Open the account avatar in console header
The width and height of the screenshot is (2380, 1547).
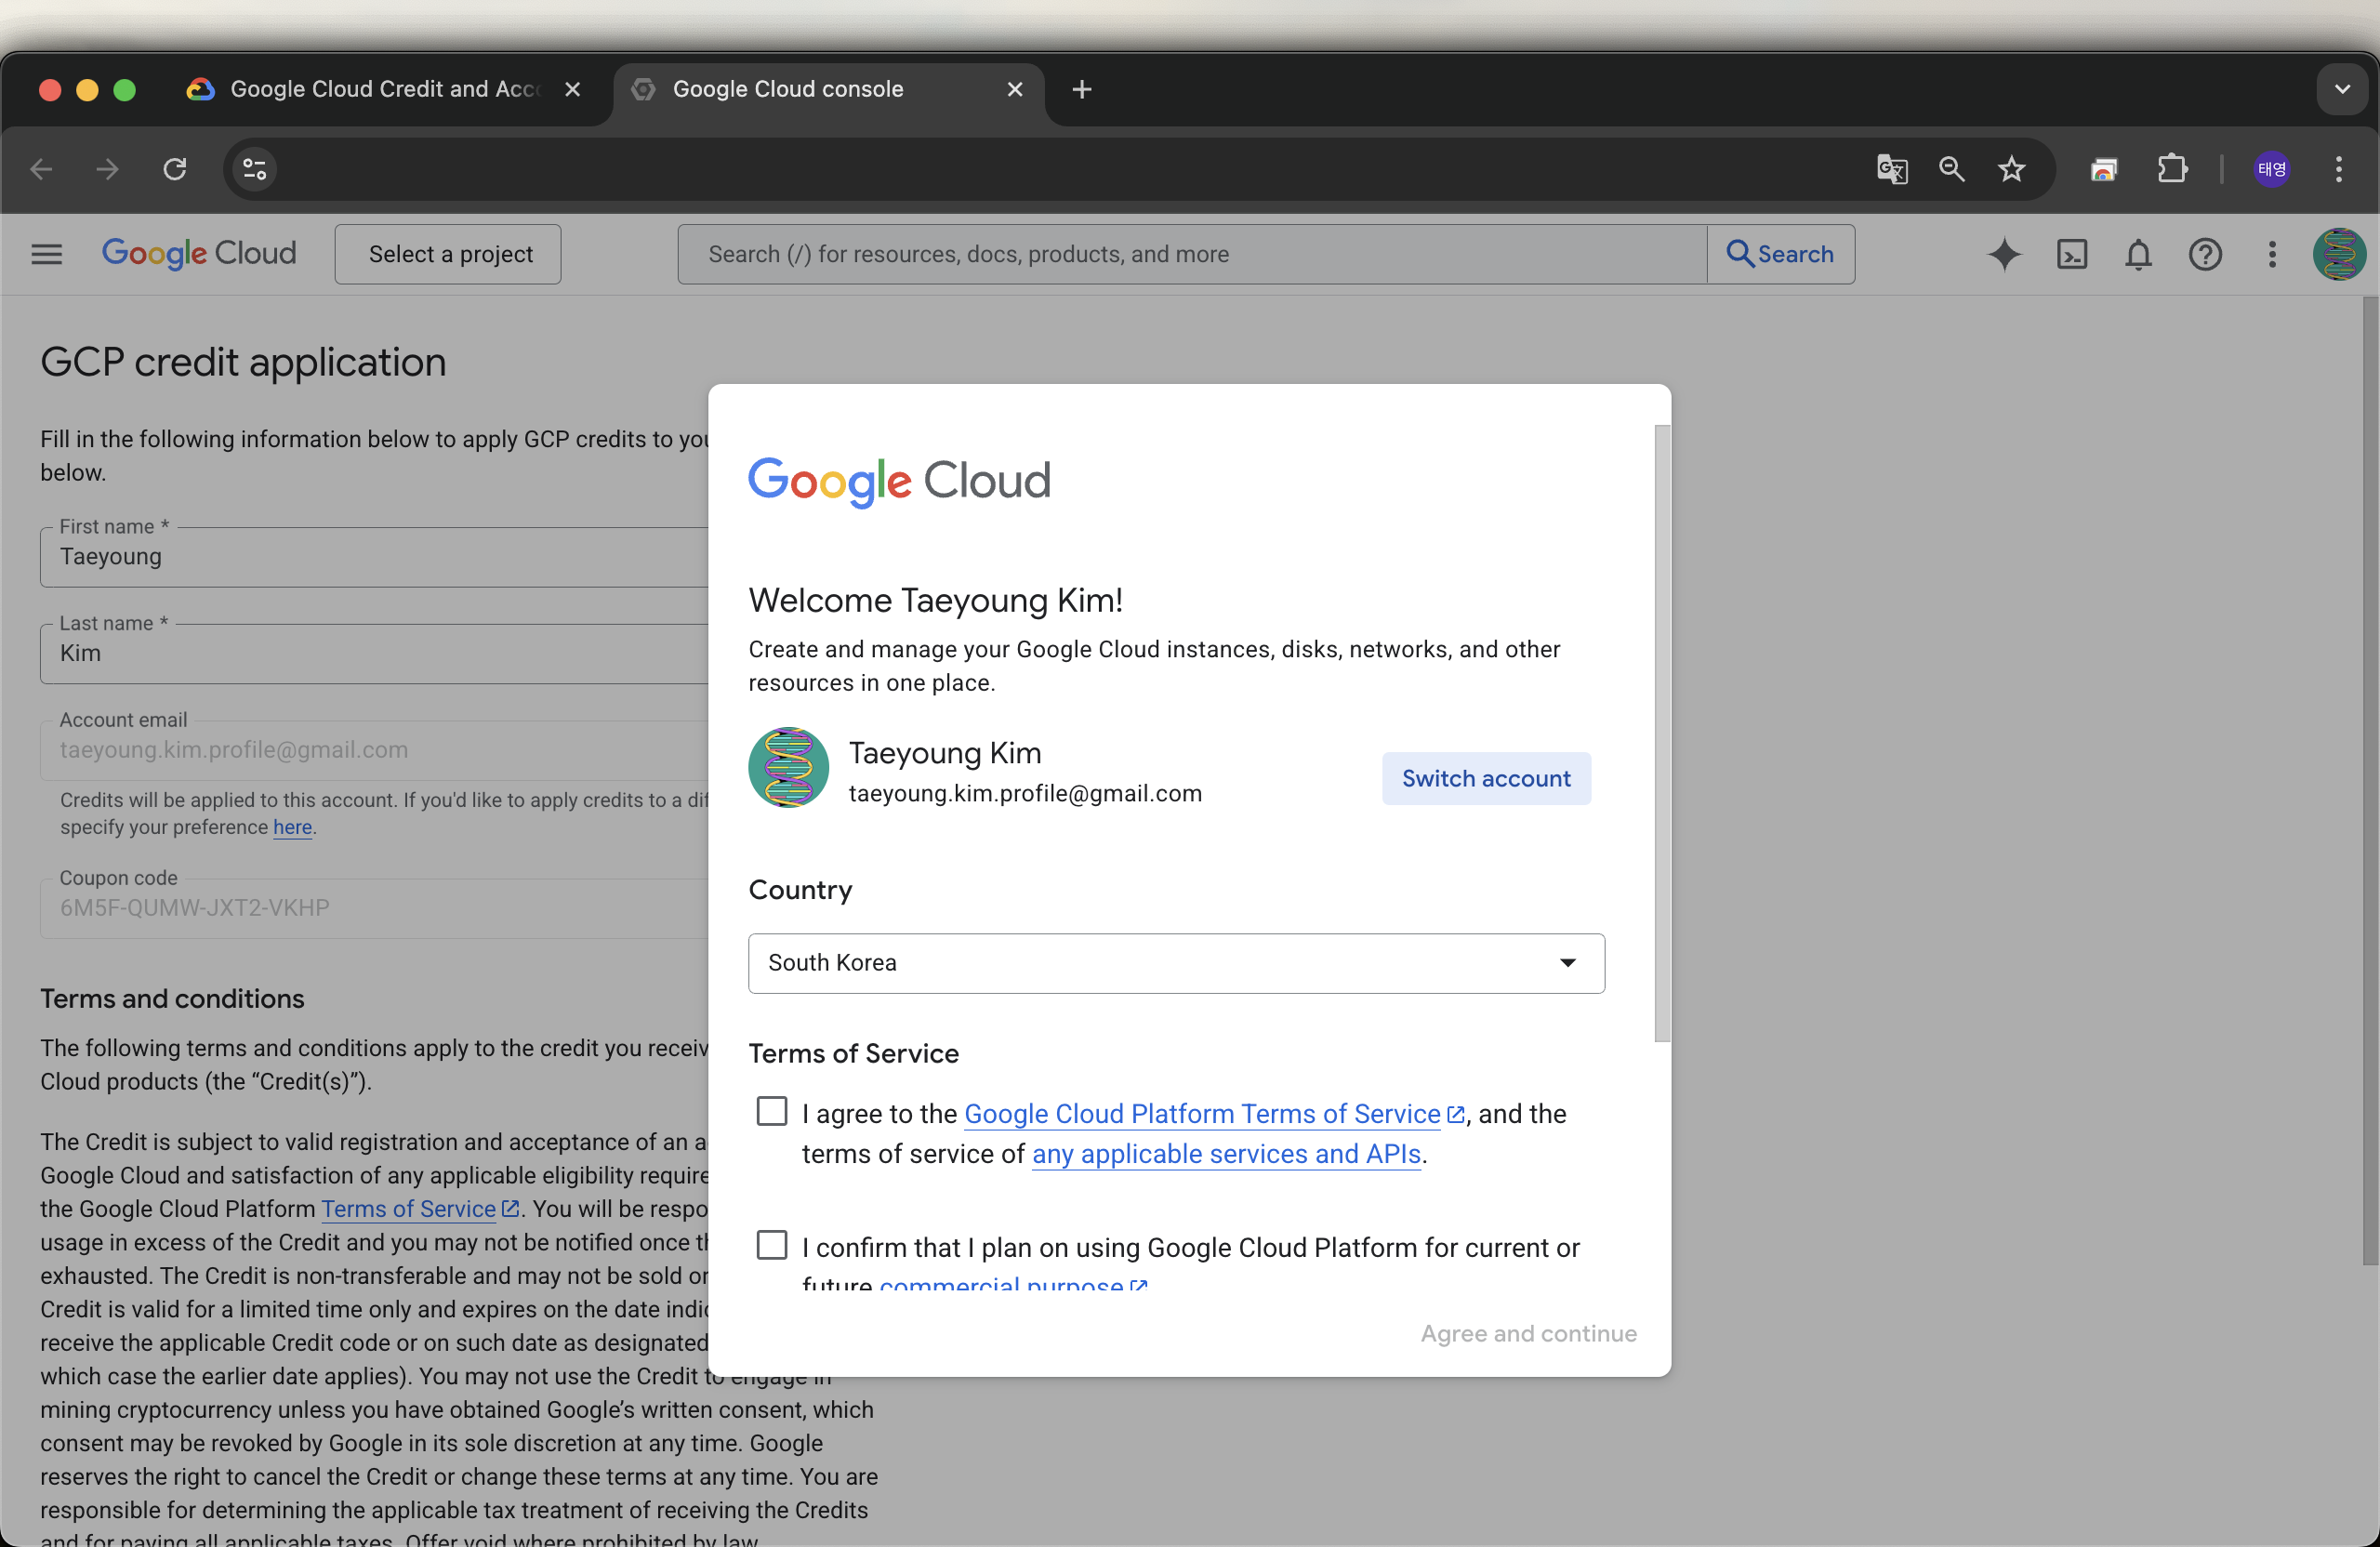[2338, 254]
